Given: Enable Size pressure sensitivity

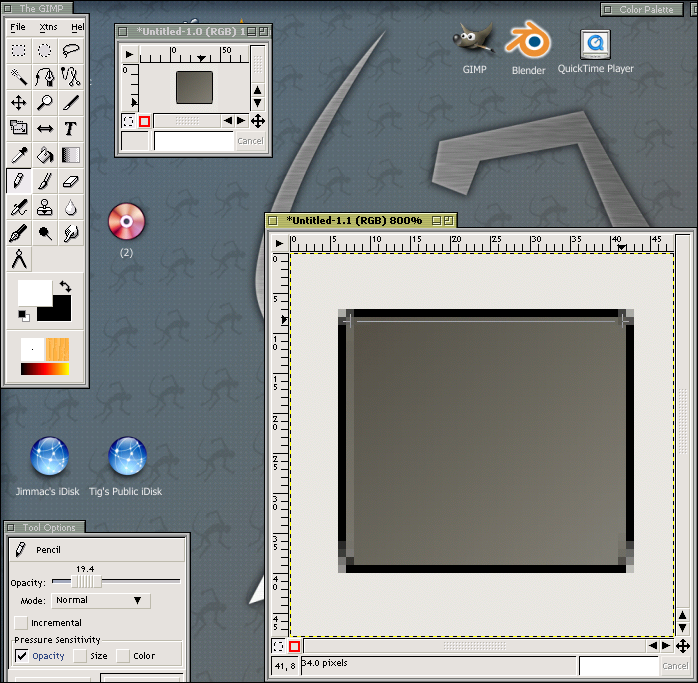Looking at the screenshot, I should pos(80,656).
